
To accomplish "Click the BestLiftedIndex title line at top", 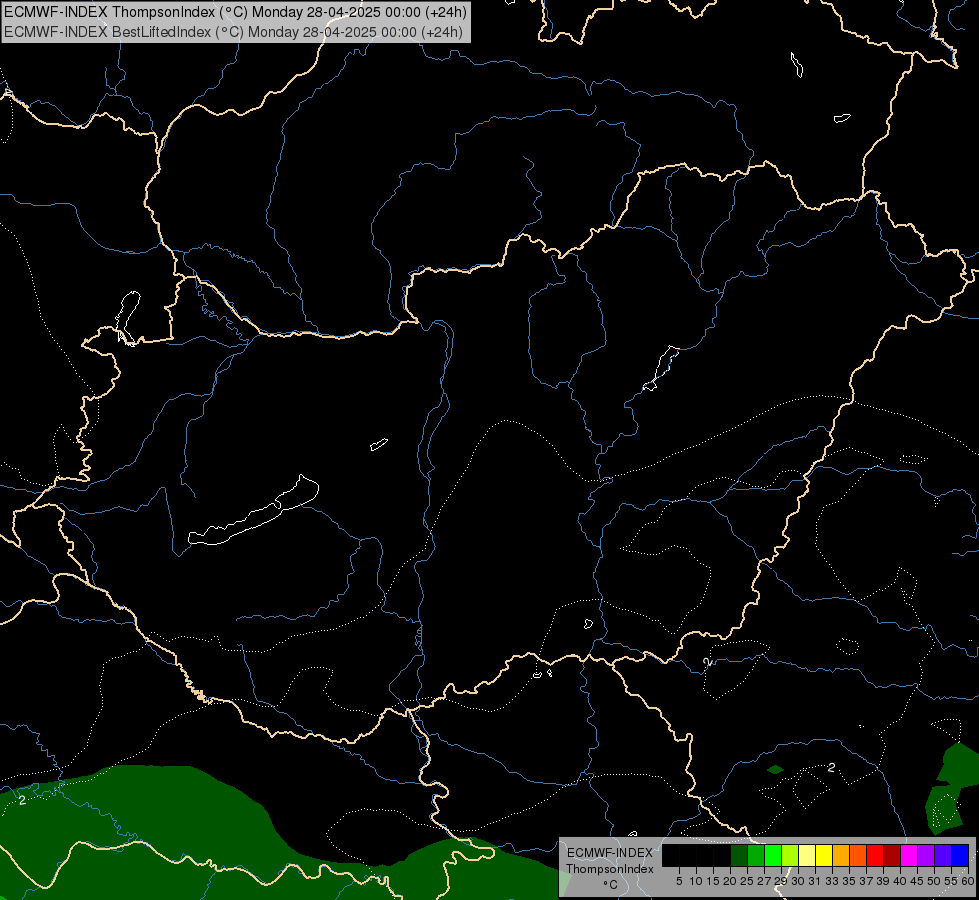I will (x=233, y=32).
